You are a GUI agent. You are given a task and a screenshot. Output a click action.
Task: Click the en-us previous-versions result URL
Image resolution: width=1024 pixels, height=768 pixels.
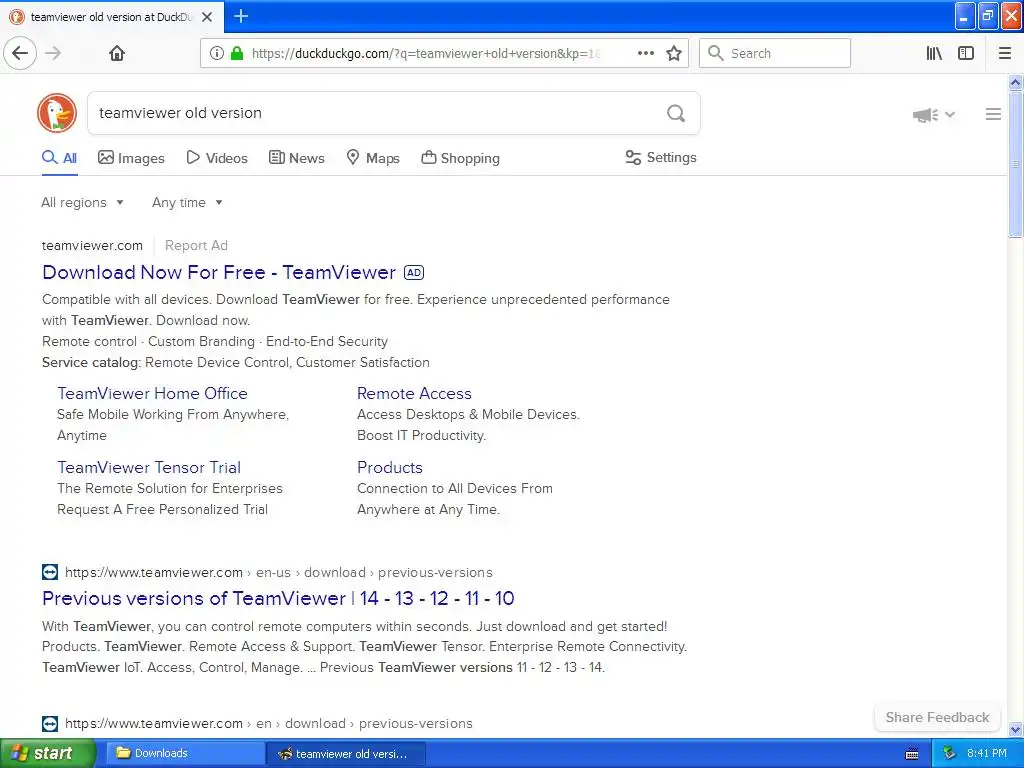[279, 572]
